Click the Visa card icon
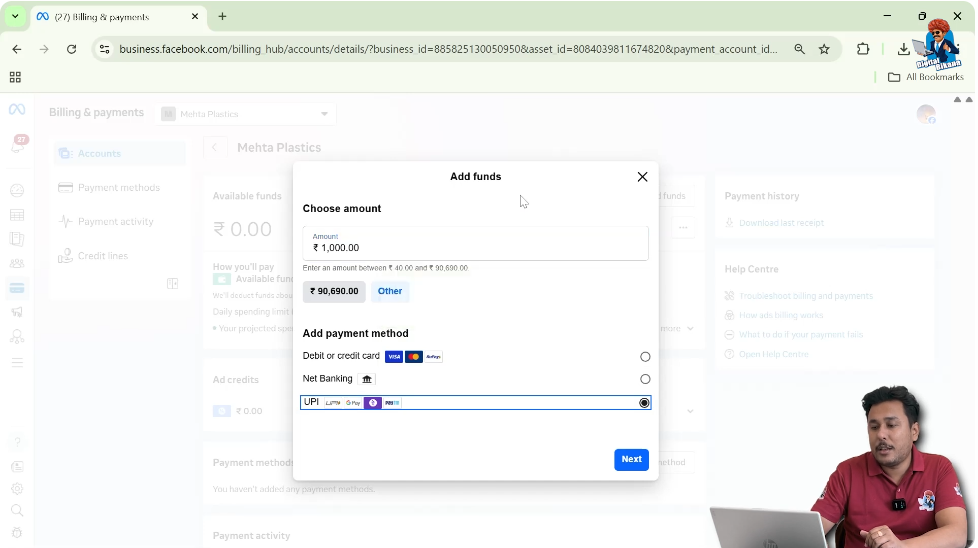Screen dimensions: 978x548 [x=394, y=357]
